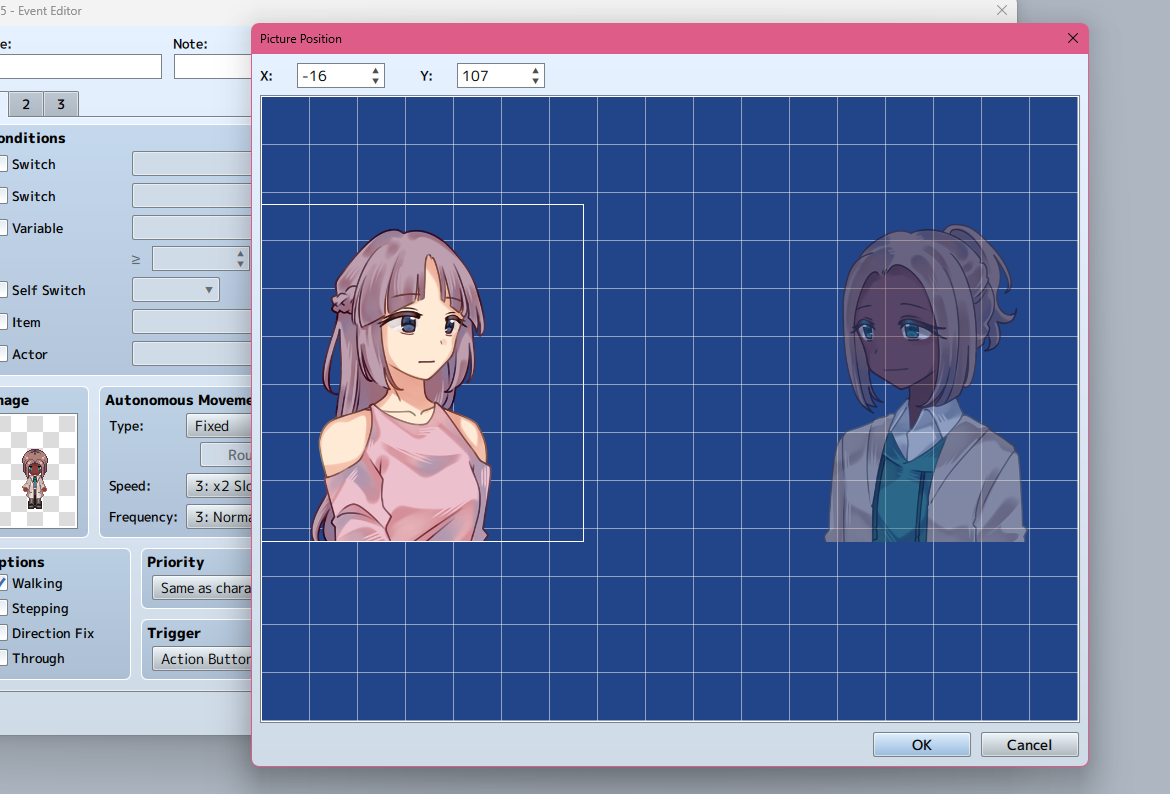Enable the Direction Fix checkbox

click(x=4, y=633)
